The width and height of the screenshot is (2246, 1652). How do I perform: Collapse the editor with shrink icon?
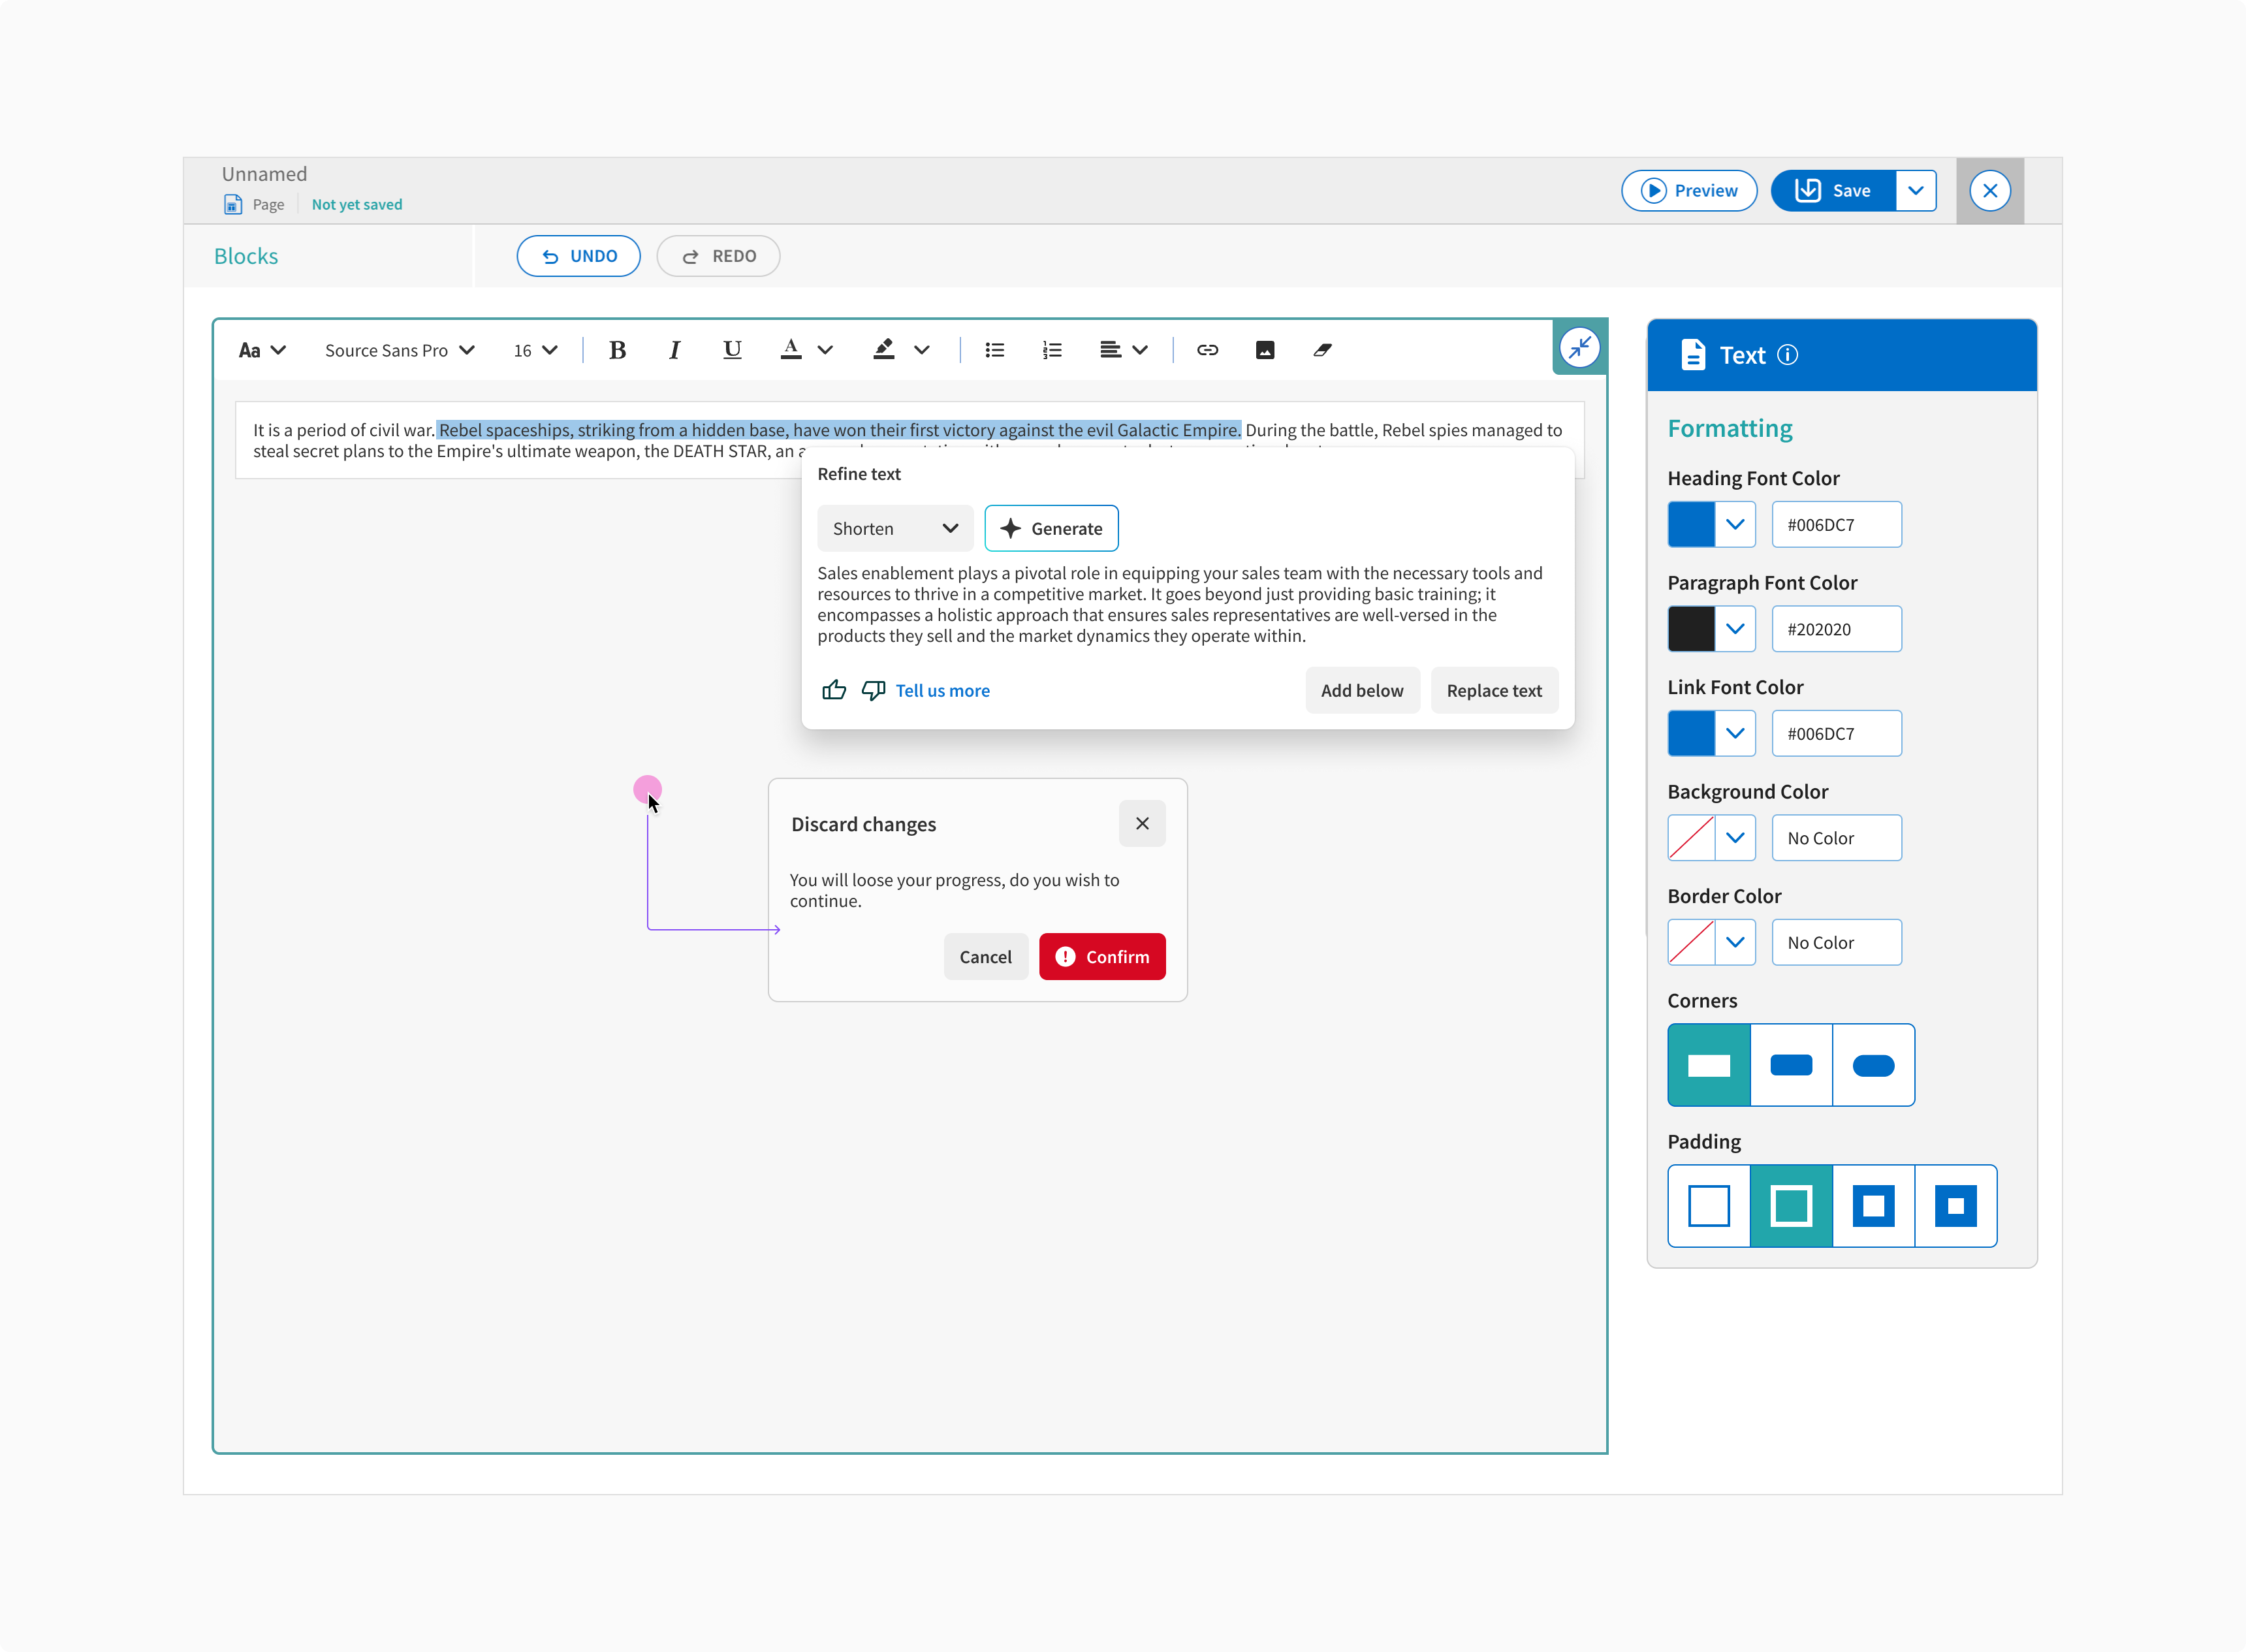tap(1579, 348)
